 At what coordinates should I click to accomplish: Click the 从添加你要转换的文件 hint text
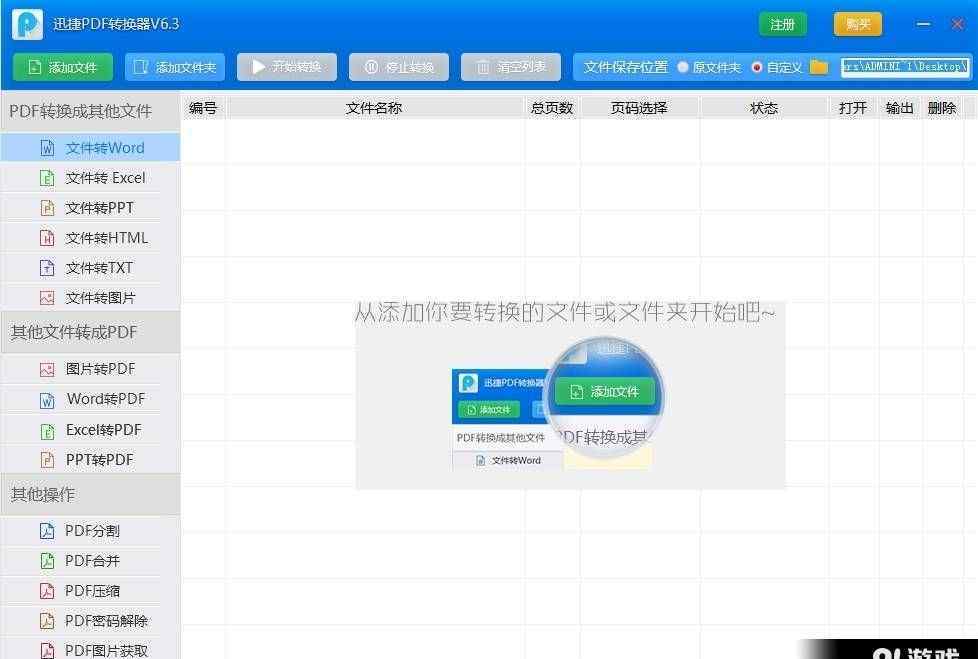[x=565, y=312]
